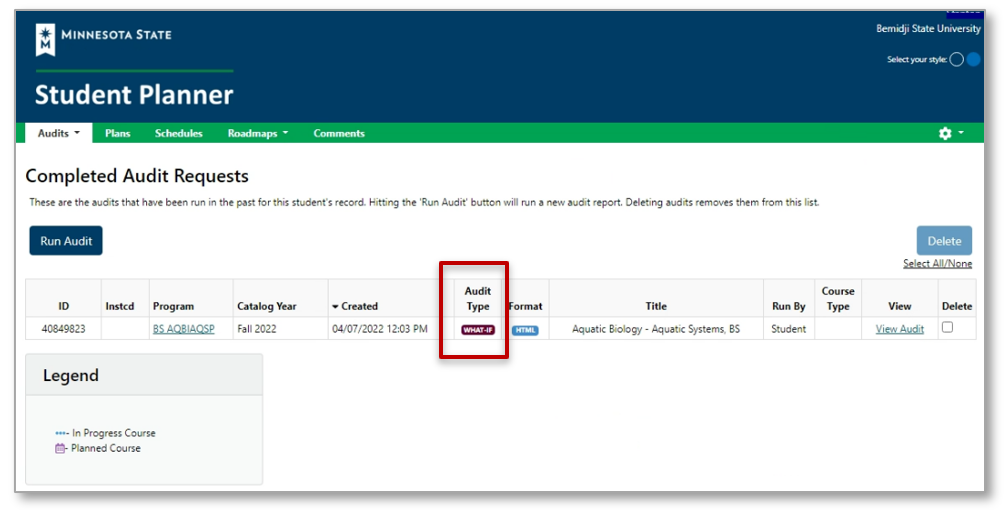
Task: Open the View Audit link
Action: (x=900, y=329)
